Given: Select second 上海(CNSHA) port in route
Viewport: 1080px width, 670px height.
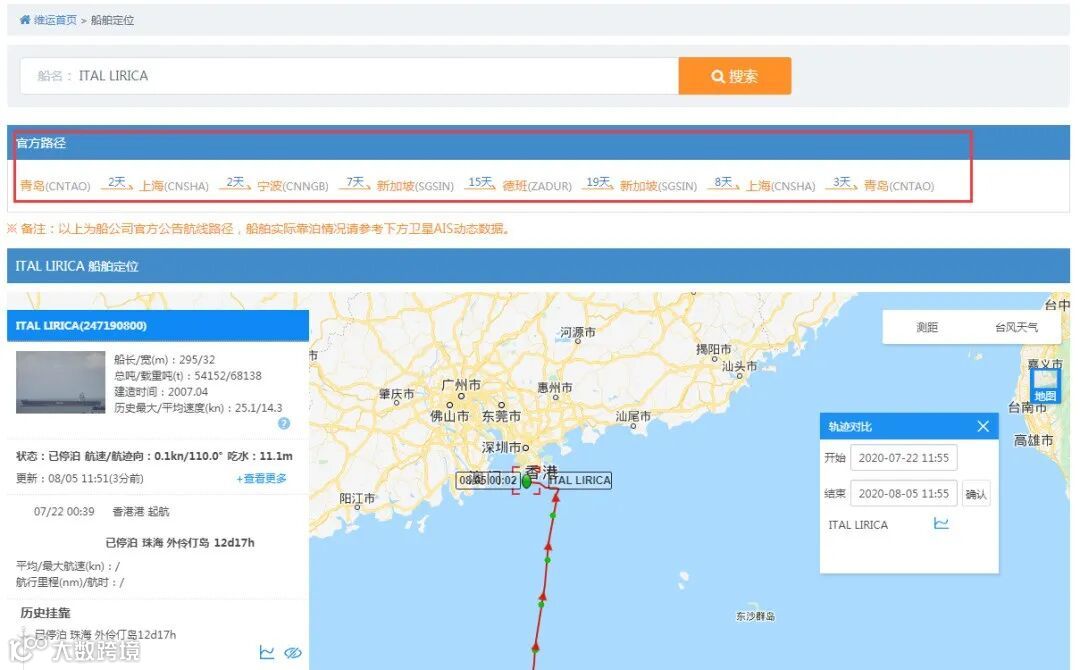Looking at the screenshot, I should coord(781,186).
